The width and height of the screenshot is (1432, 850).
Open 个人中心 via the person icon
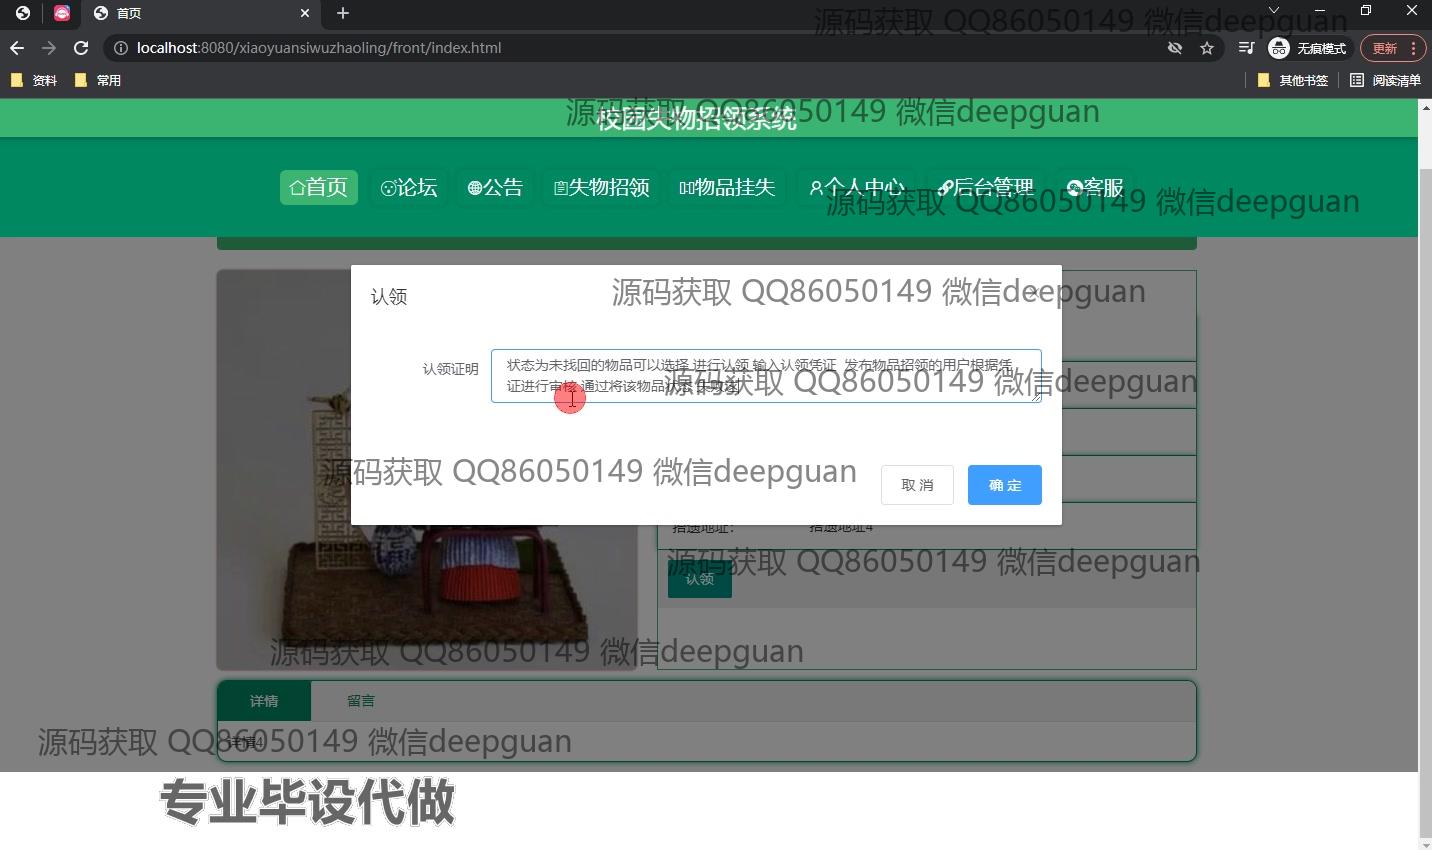point(815,187)
